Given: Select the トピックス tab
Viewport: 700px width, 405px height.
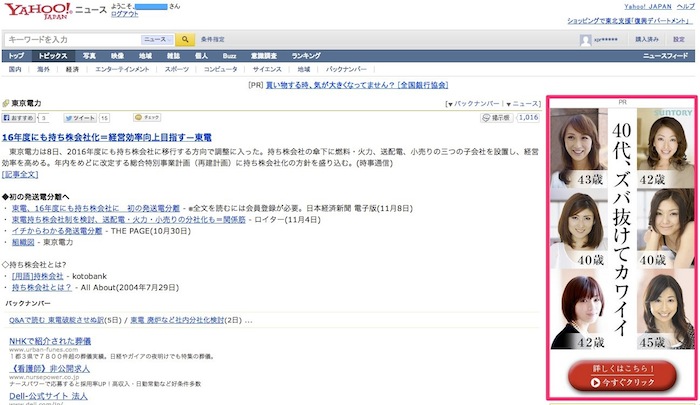Looking at the screenshot, I should [x=53, y=56].
